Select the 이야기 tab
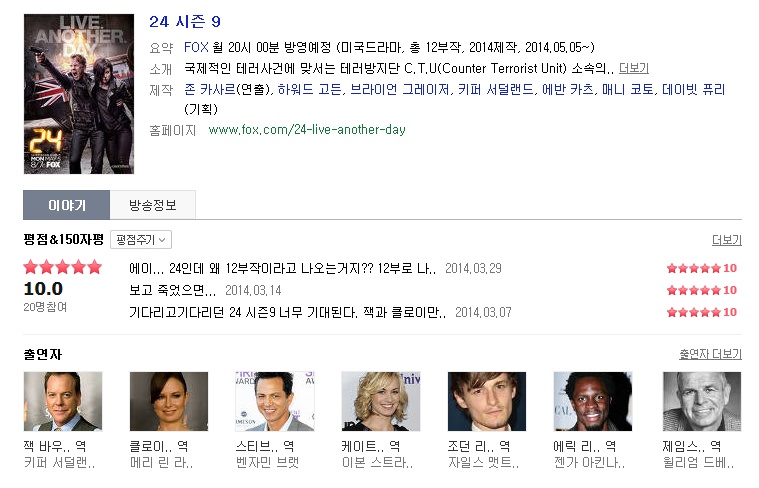This screenshot has height=488, width=759. tap(67, 205)
